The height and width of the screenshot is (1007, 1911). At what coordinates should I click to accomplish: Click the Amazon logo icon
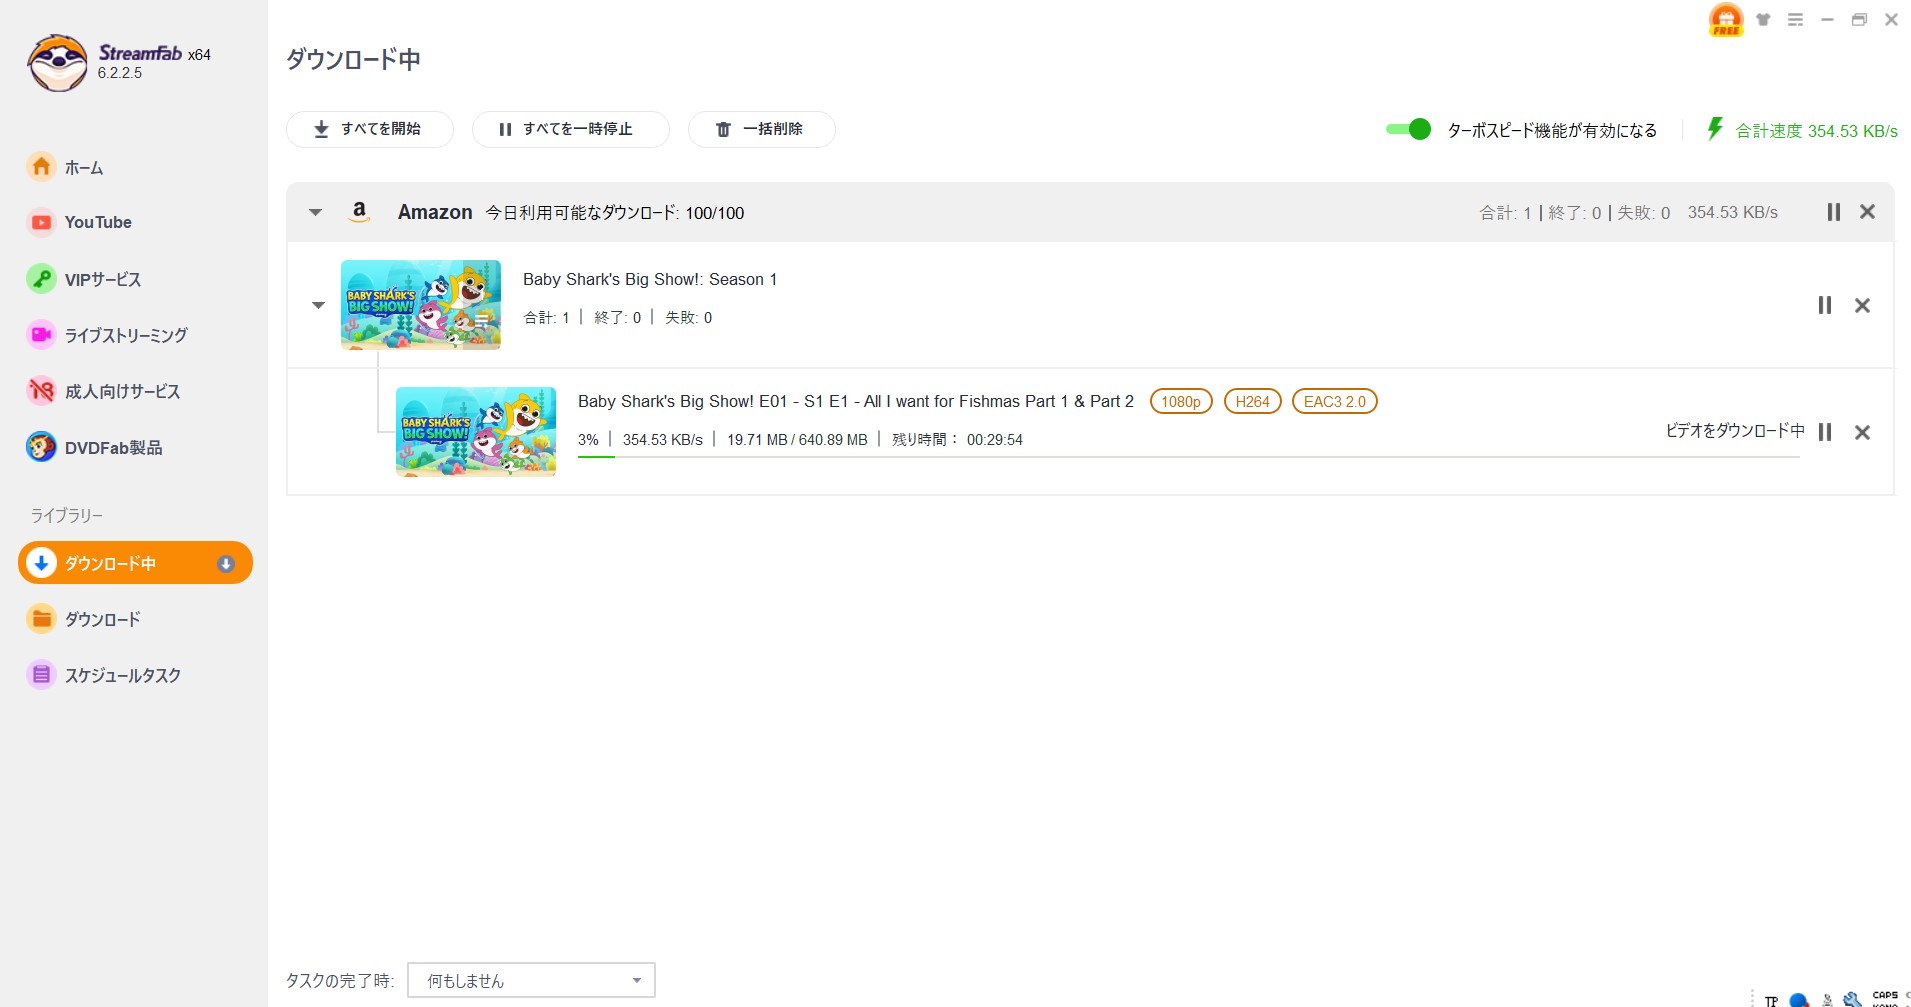[x=359, y=212]
